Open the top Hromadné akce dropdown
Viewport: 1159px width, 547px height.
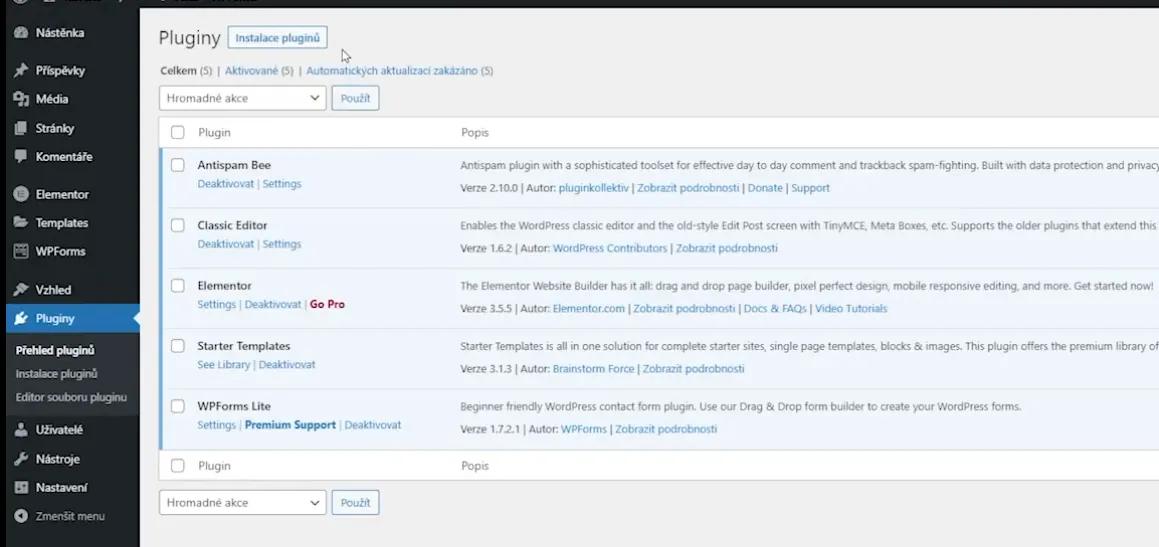tap(242, 98)
